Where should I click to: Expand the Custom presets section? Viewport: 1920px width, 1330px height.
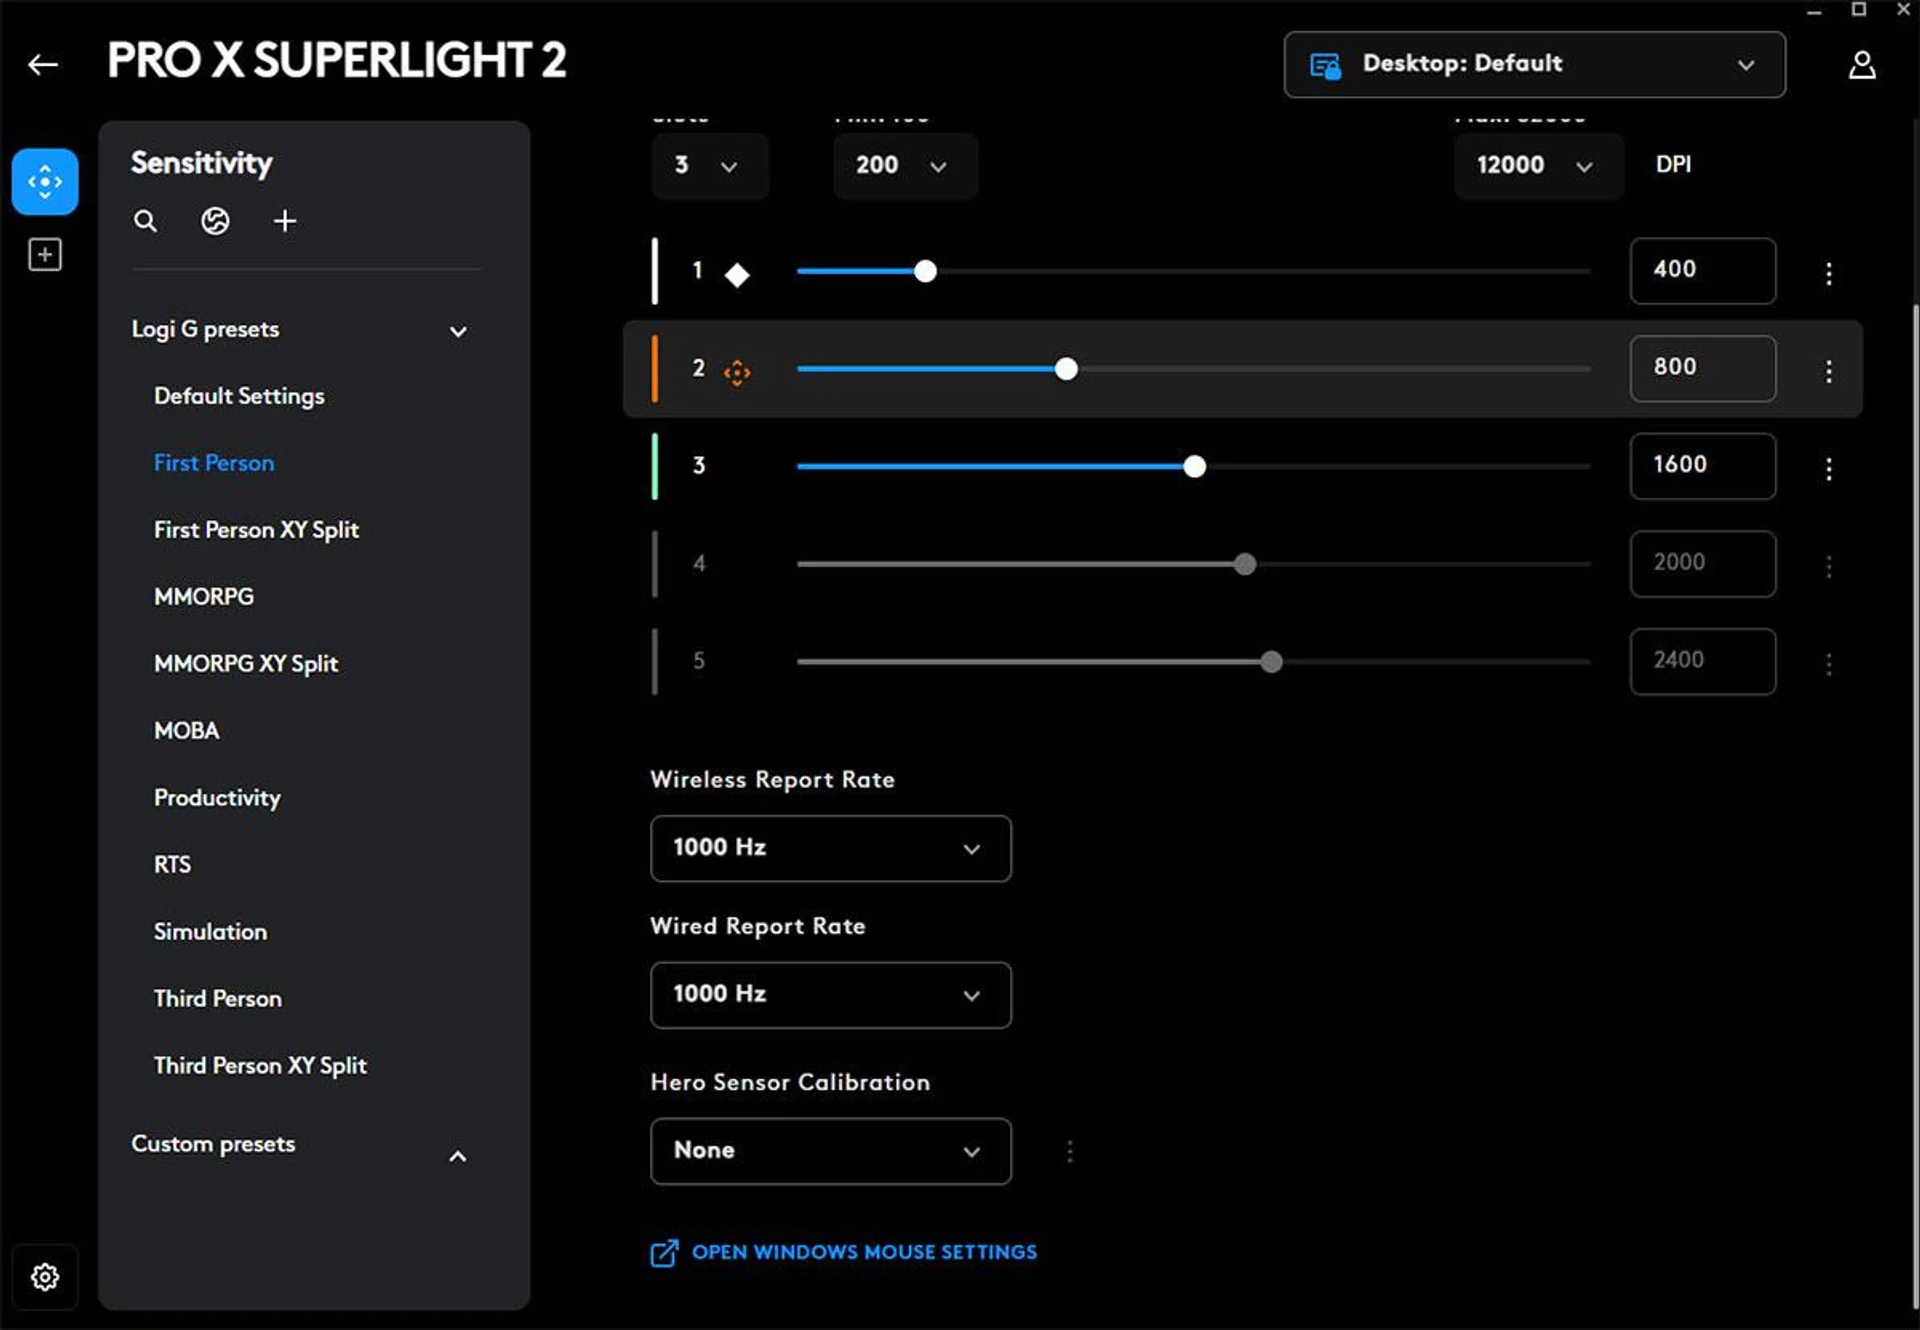click(458, 1156)
